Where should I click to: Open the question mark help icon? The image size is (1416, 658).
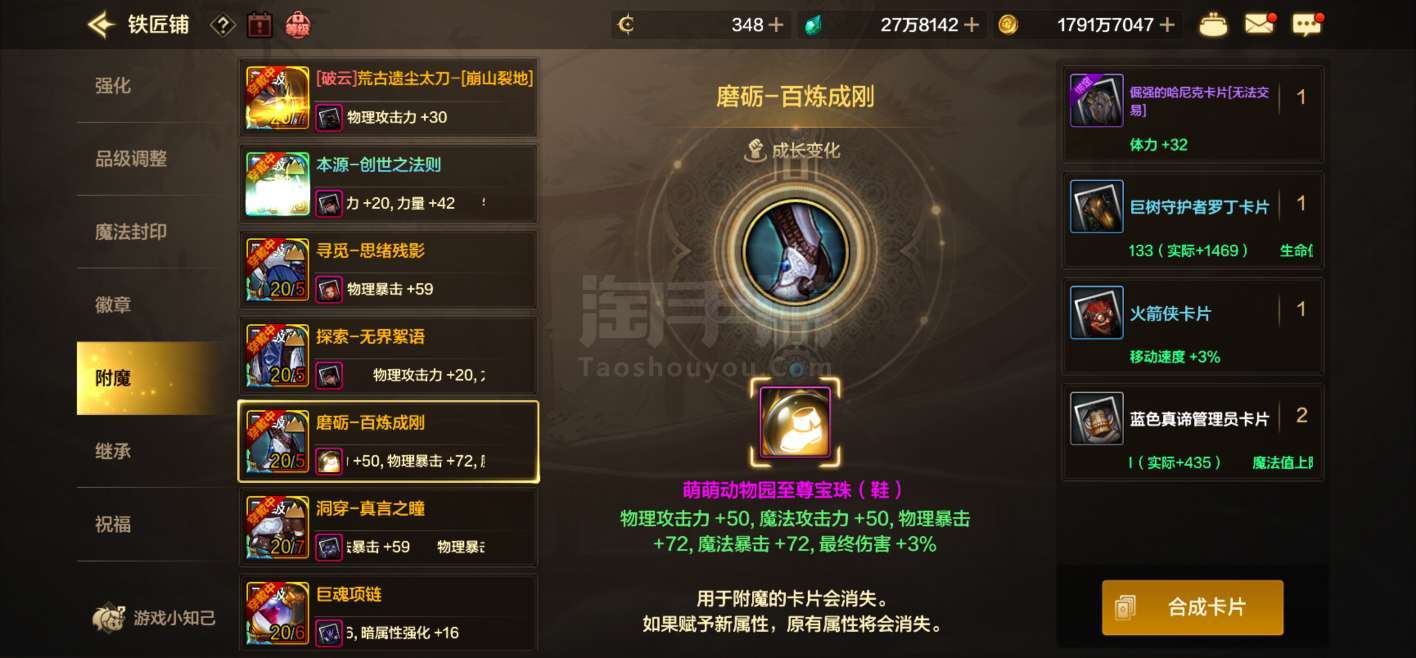[223, 25]
